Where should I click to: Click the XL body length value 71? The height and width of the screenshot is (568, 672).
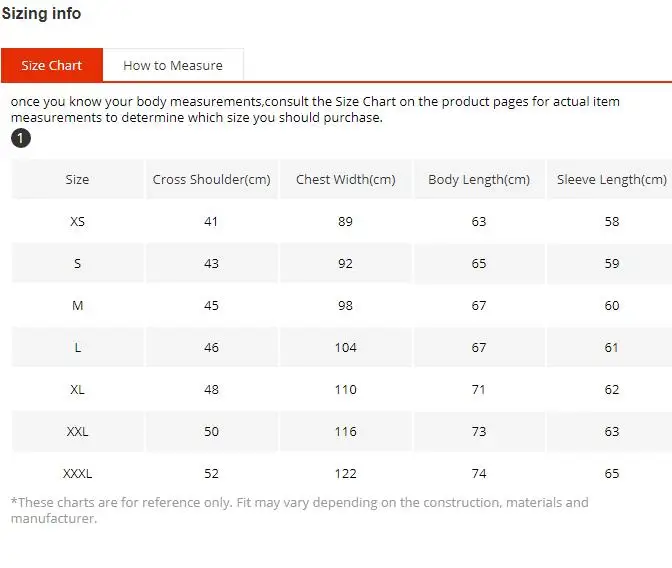coord(479,390)
